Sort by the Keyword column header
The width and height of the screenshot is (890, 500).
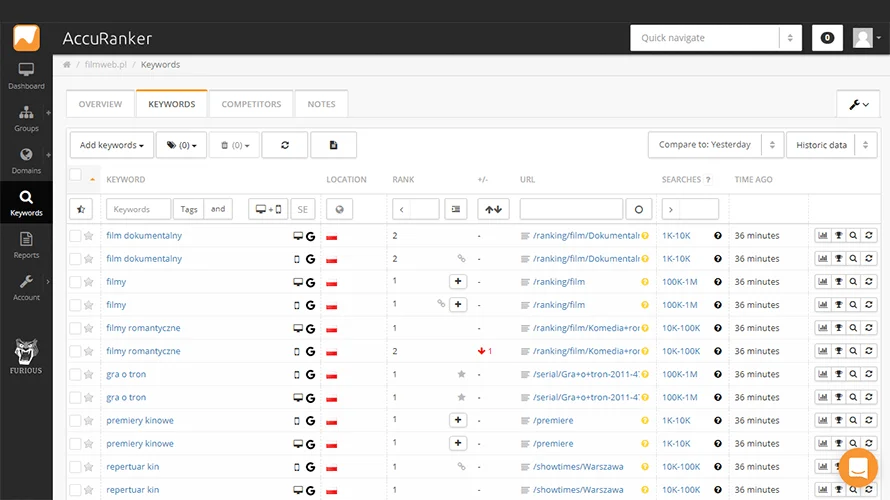pyautogui.click(x=125, y=179)
